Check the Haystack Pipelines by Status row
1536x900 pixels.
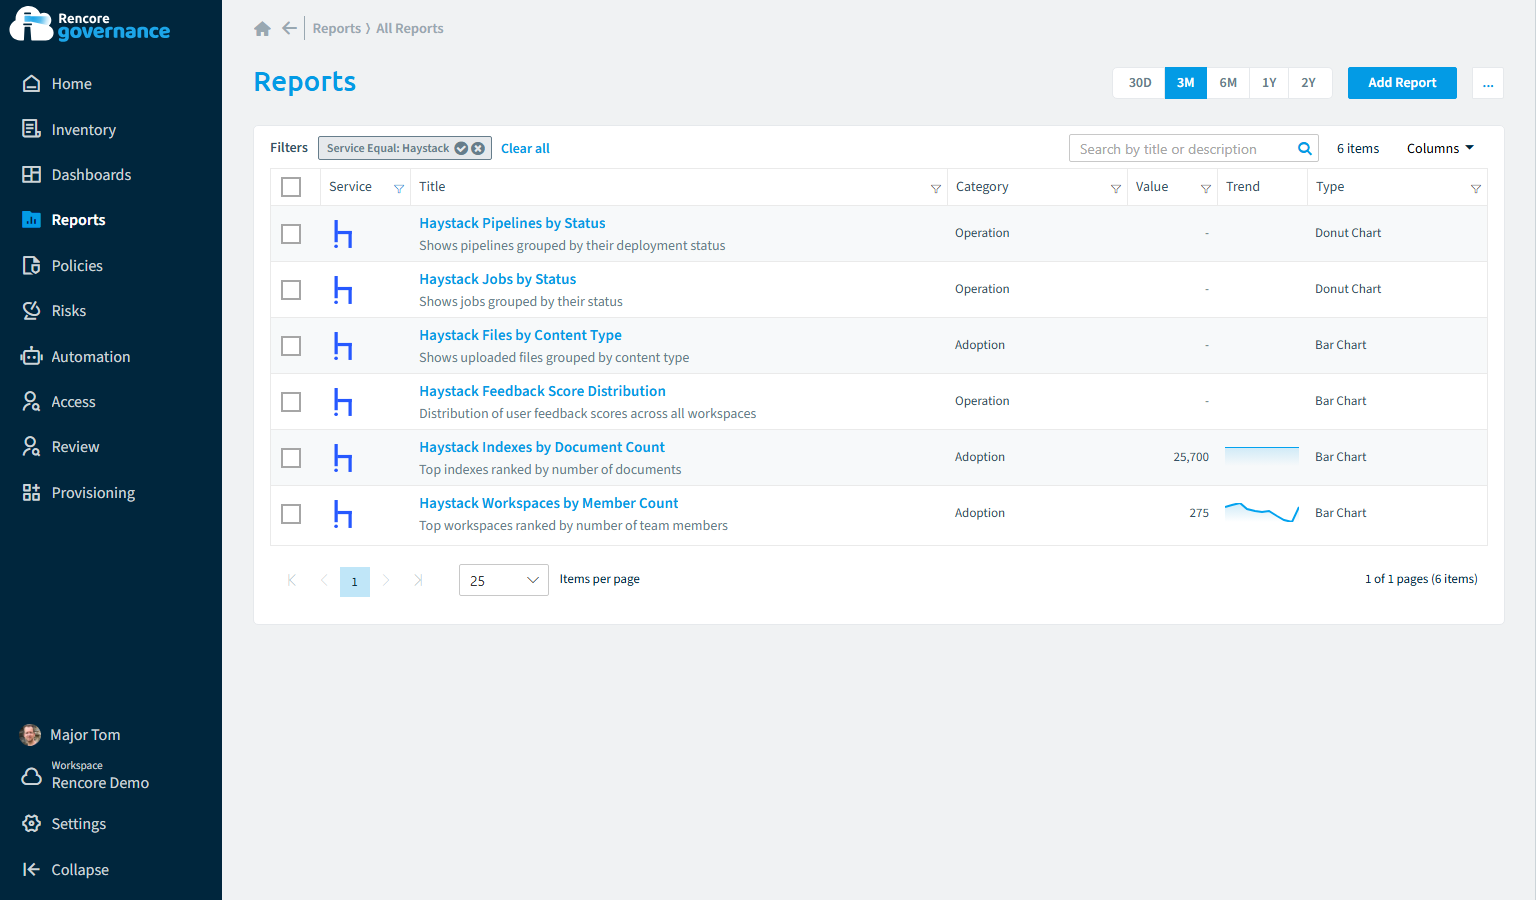(x=291, y=234)
